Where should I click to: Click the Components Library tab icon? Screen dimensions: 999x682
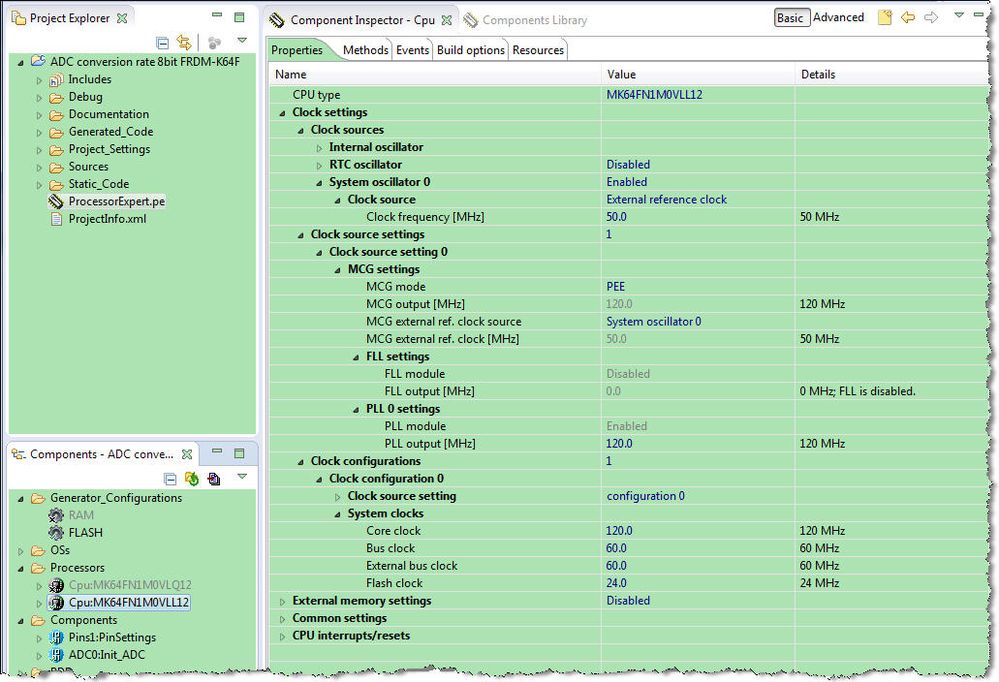pos(470,20)
